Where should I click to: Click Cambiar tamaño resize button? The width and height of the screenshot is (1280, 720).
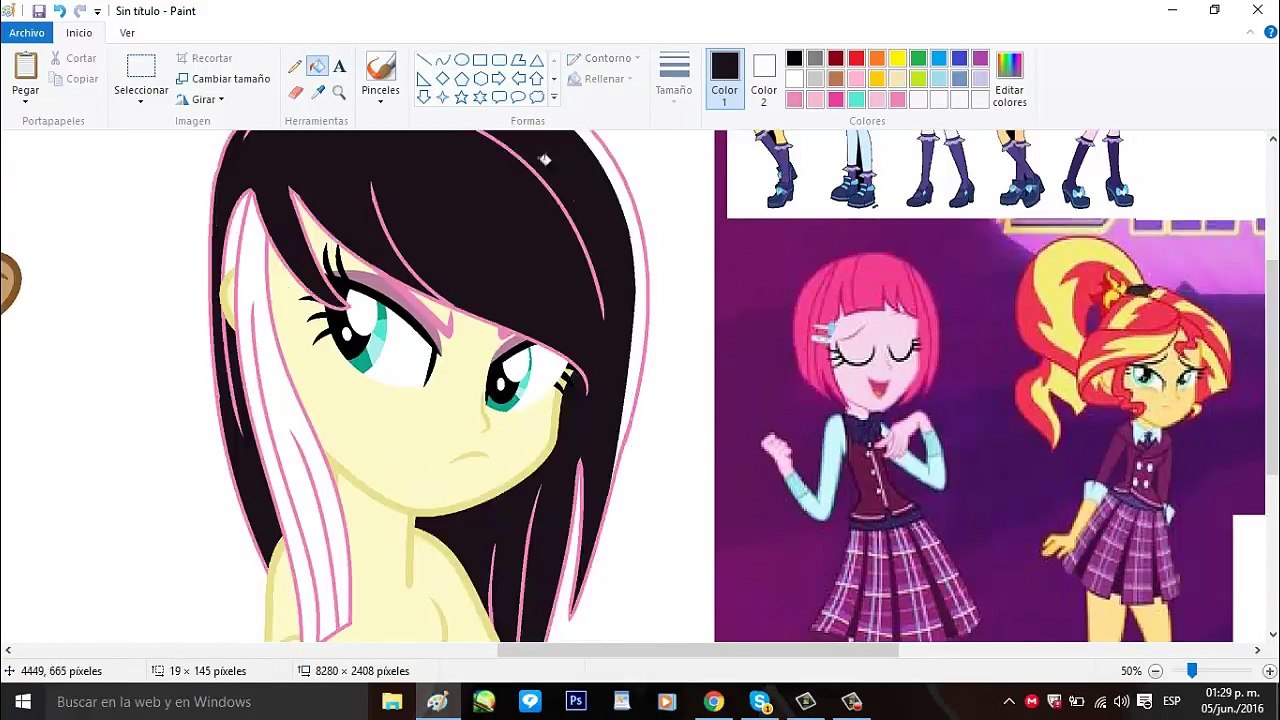tap(223, 79)
